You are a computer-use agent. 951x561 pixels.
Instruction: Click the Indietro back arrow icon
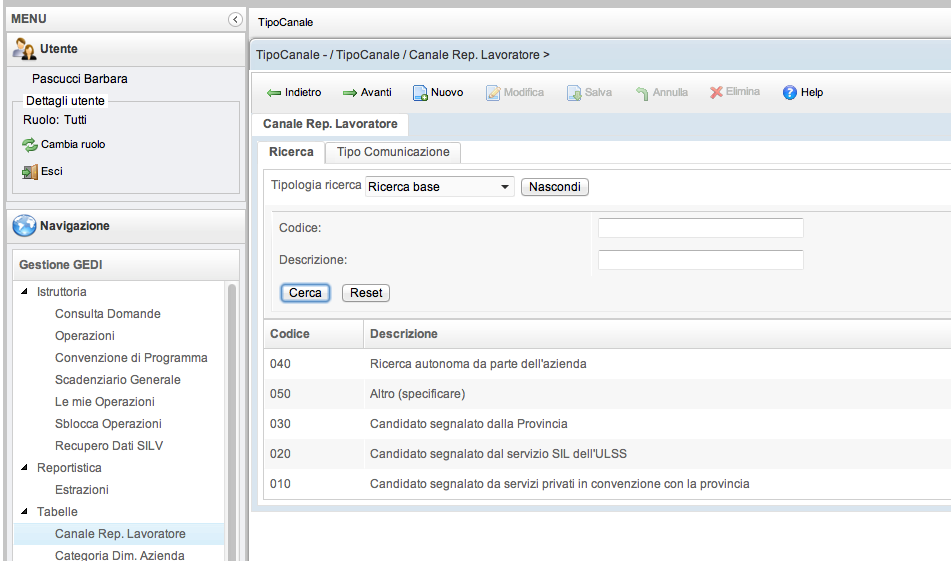point(274,93)
